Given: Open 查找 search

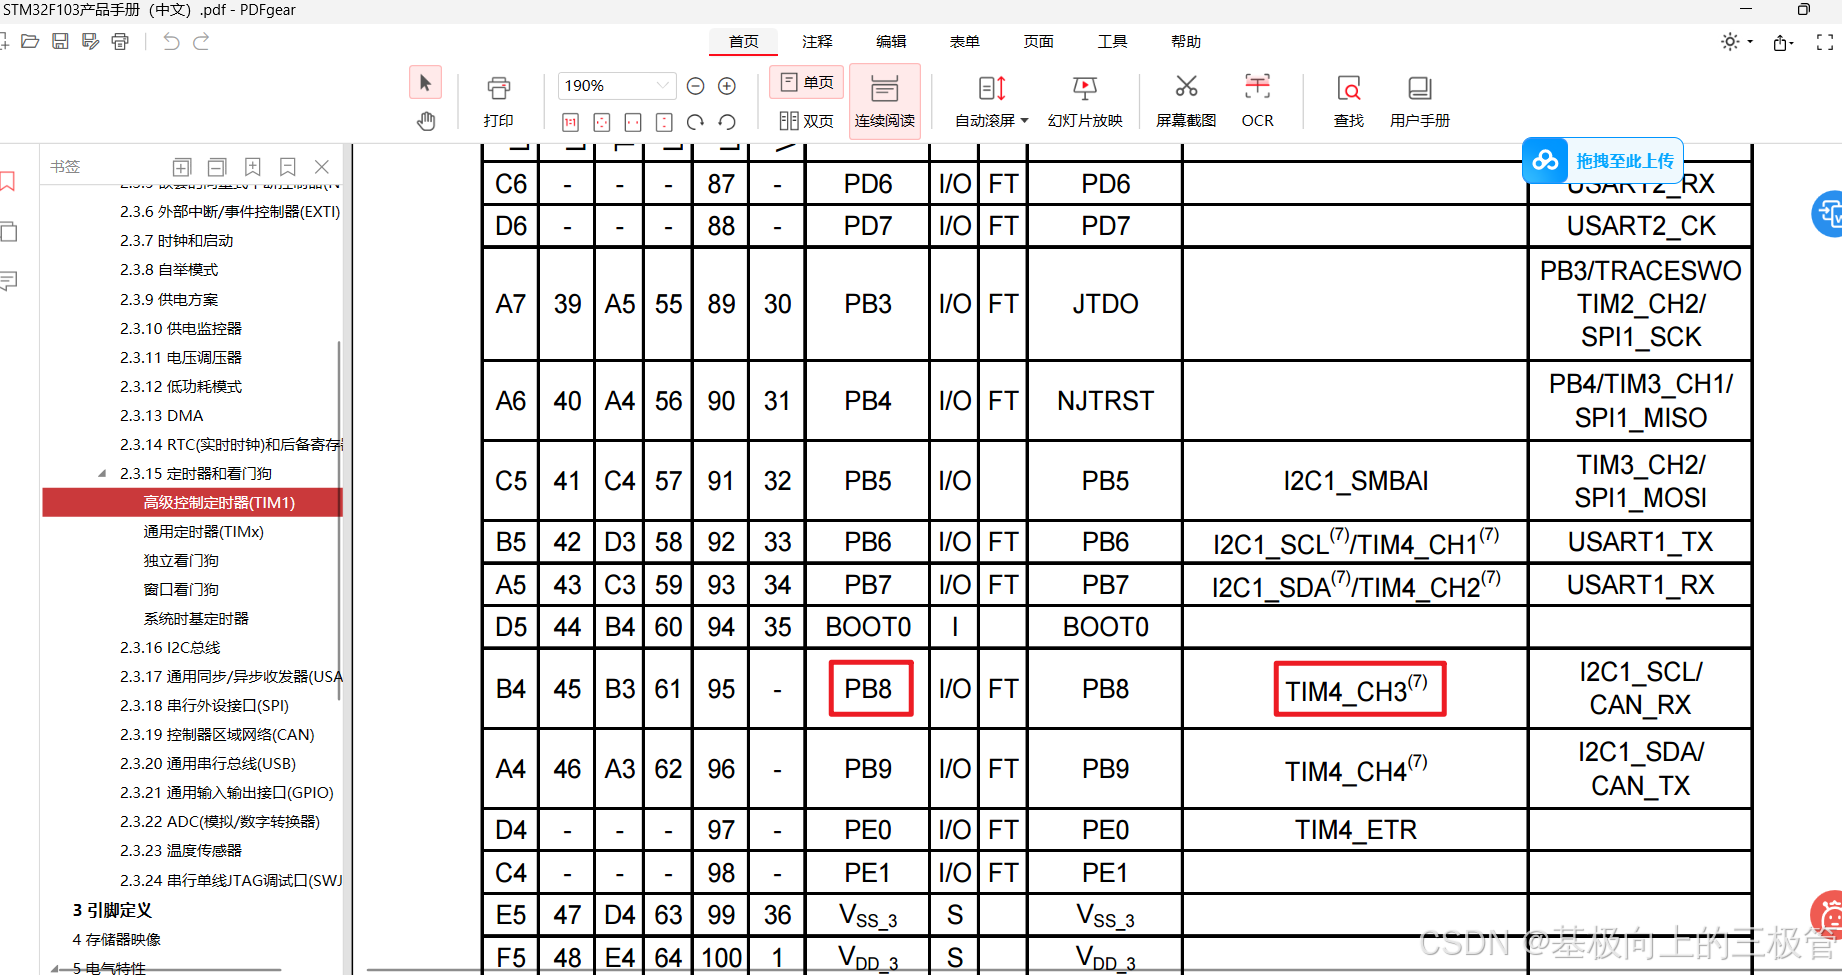Looking at the screenshot, I should (1349, 101).
